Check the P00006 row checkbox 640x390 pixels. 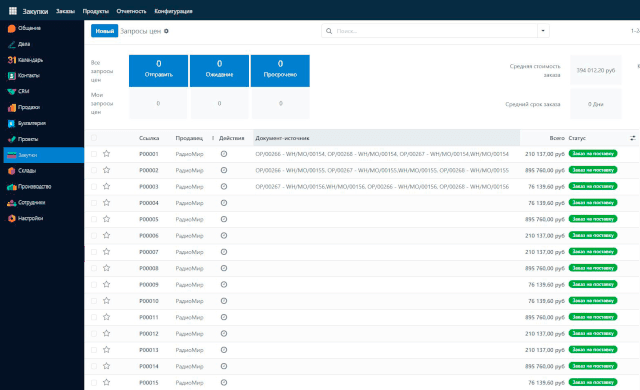click(x=94, y=235)
